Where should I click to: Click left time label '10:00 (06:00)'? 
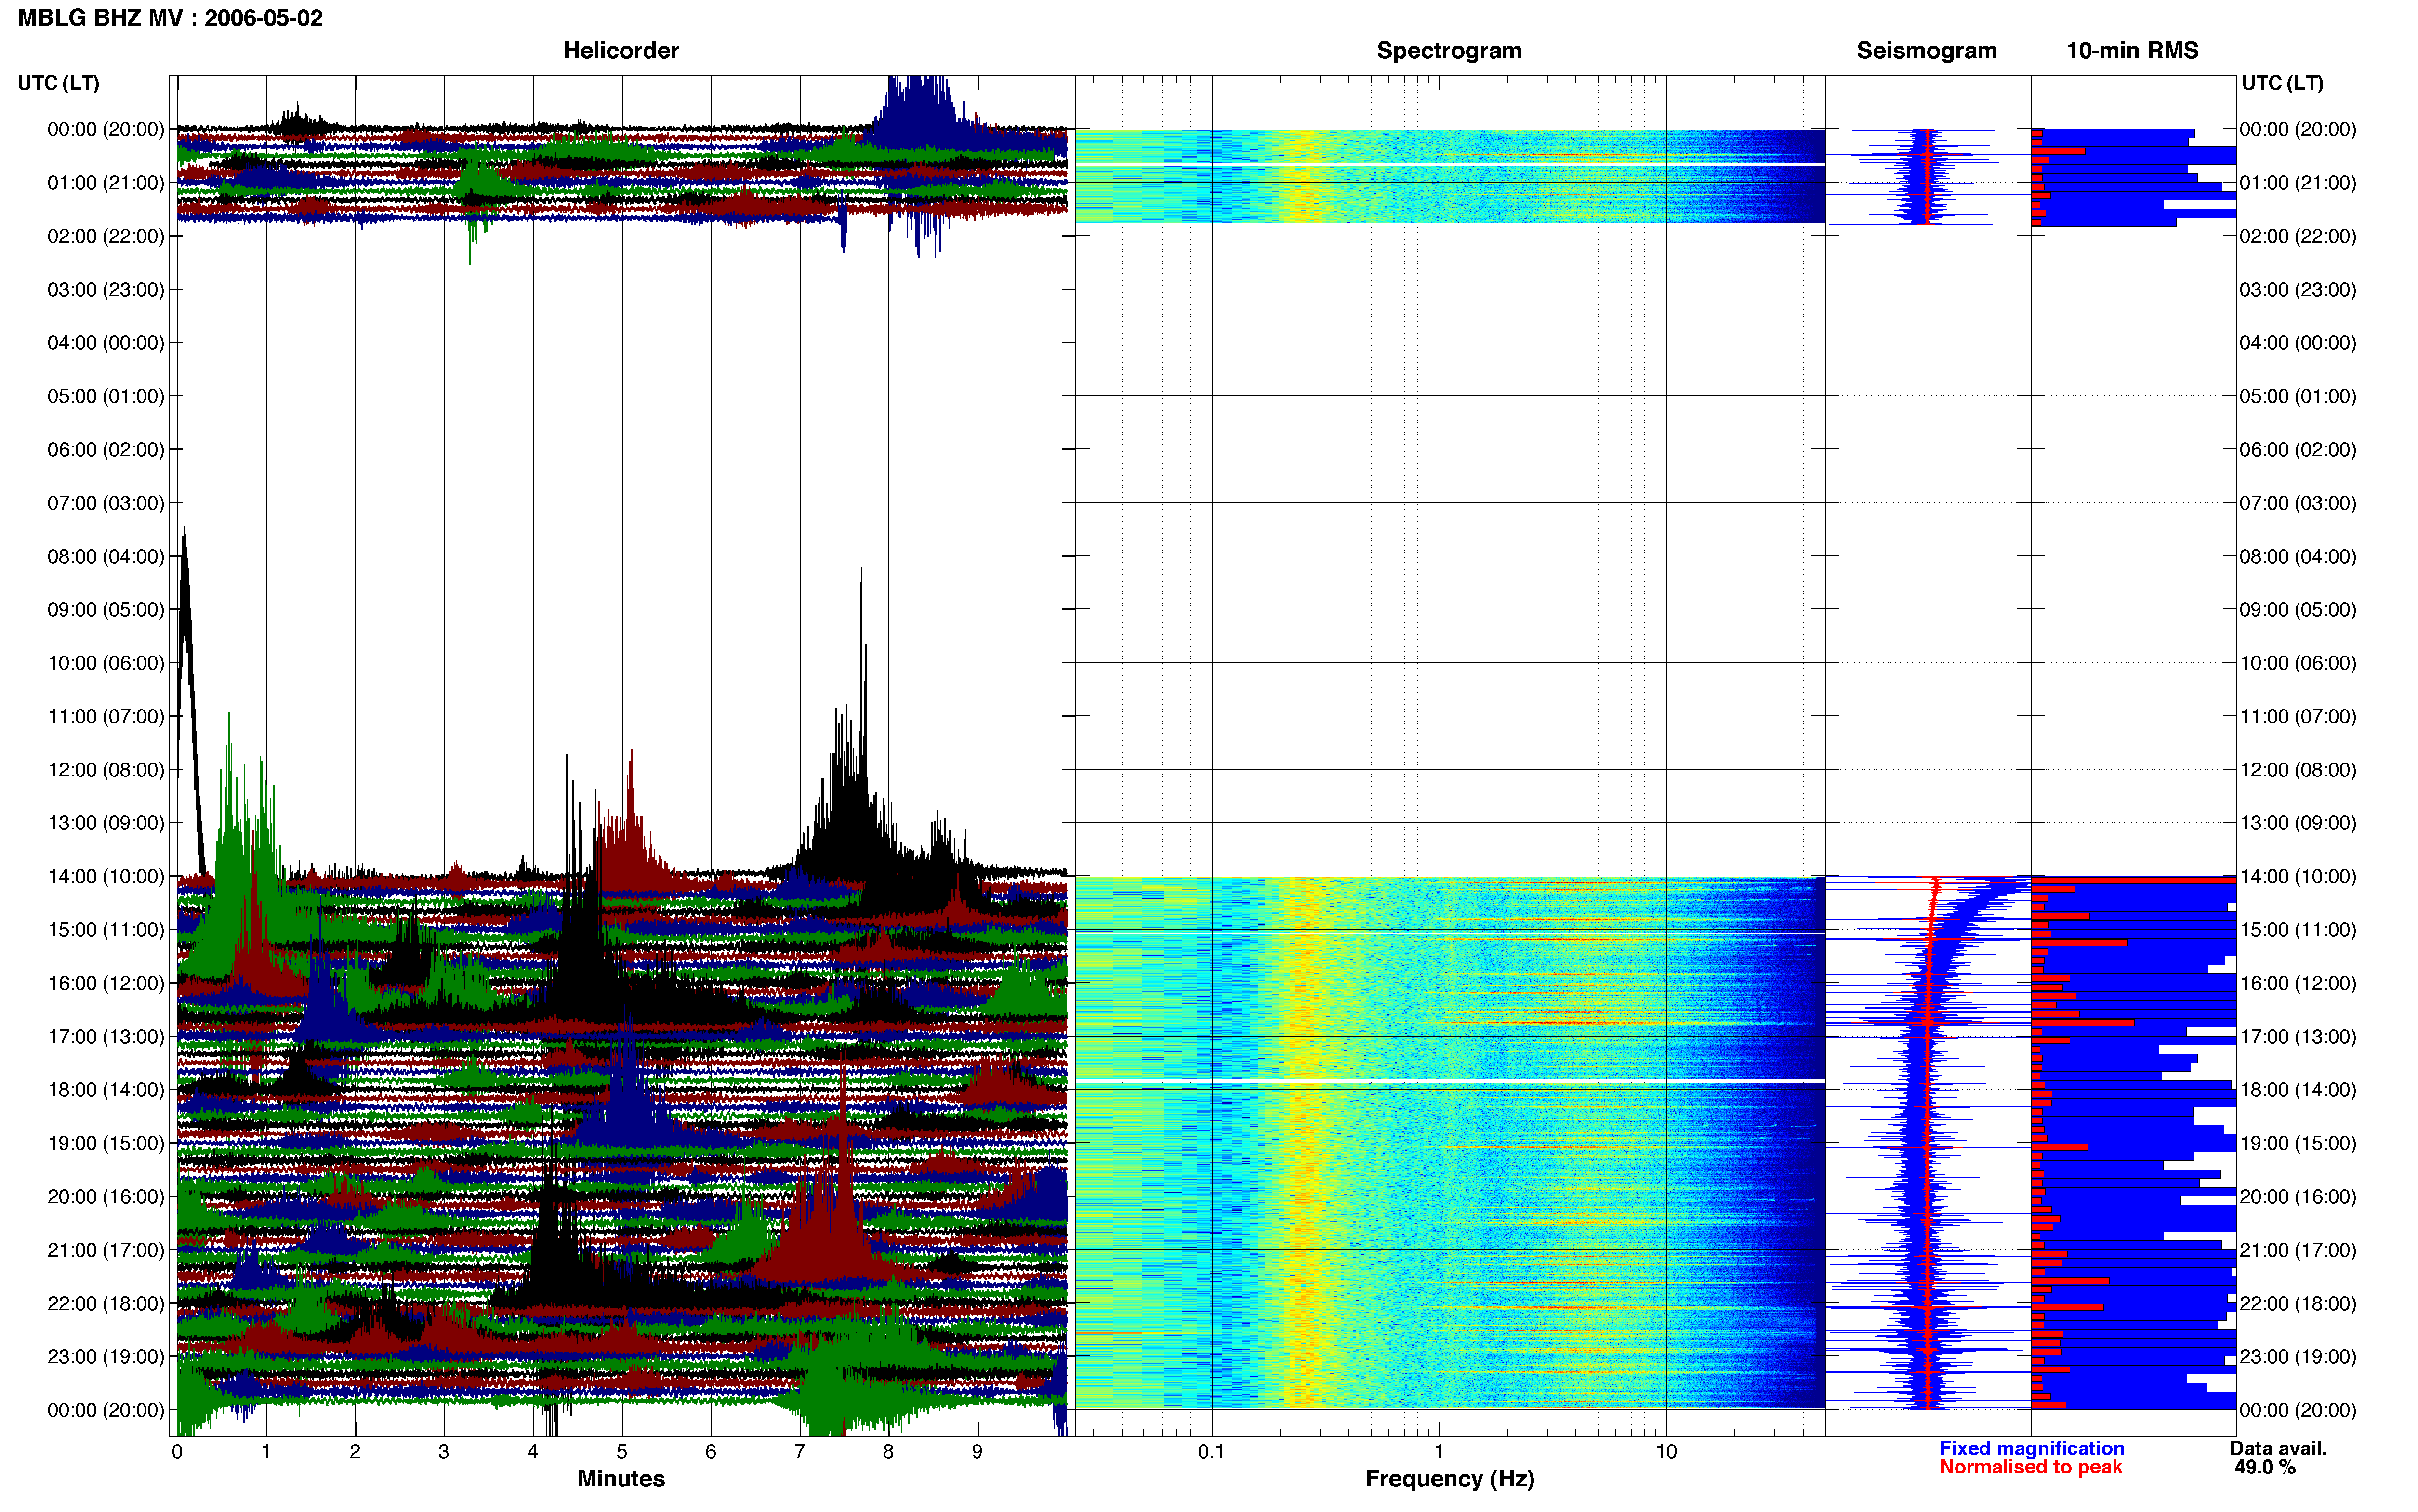pos(106,663)
